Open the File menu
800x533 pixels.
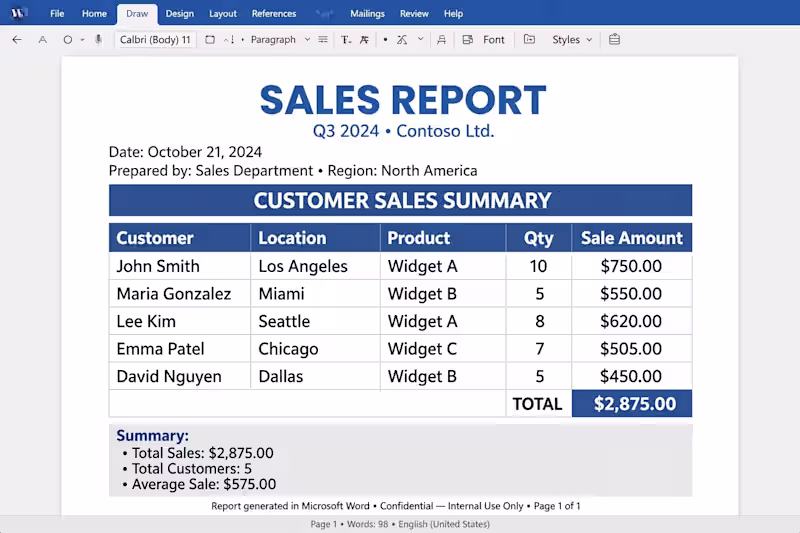tap(57, 14)
